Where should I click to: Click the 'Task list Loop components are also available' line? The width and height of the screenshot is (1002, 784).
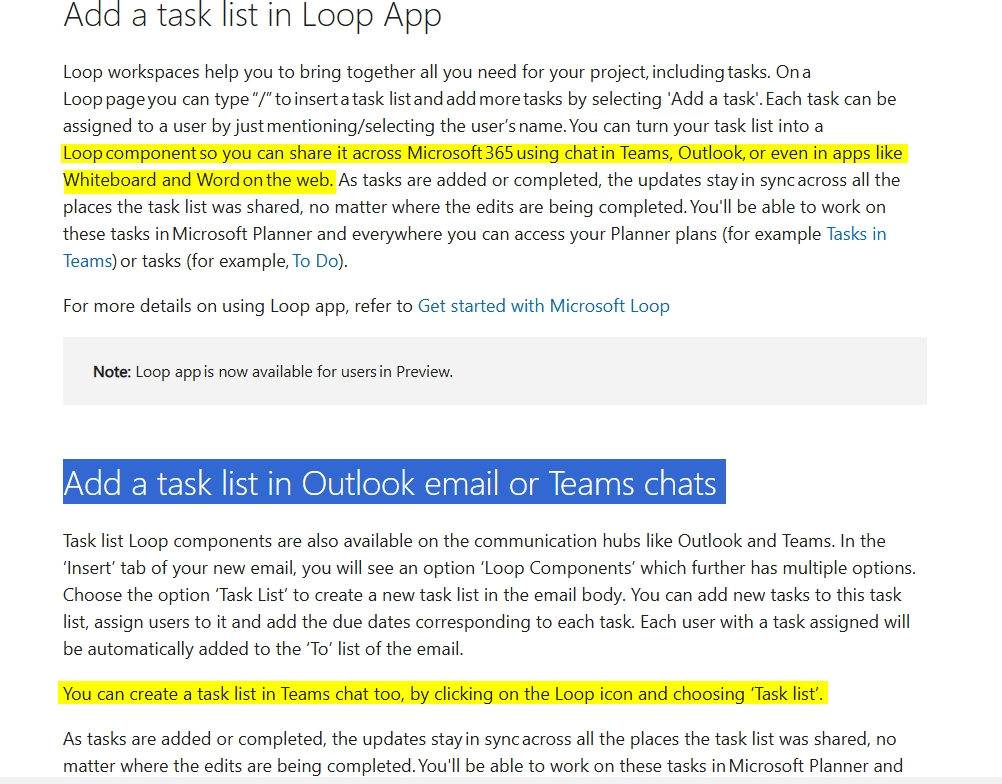click(474, 541)
